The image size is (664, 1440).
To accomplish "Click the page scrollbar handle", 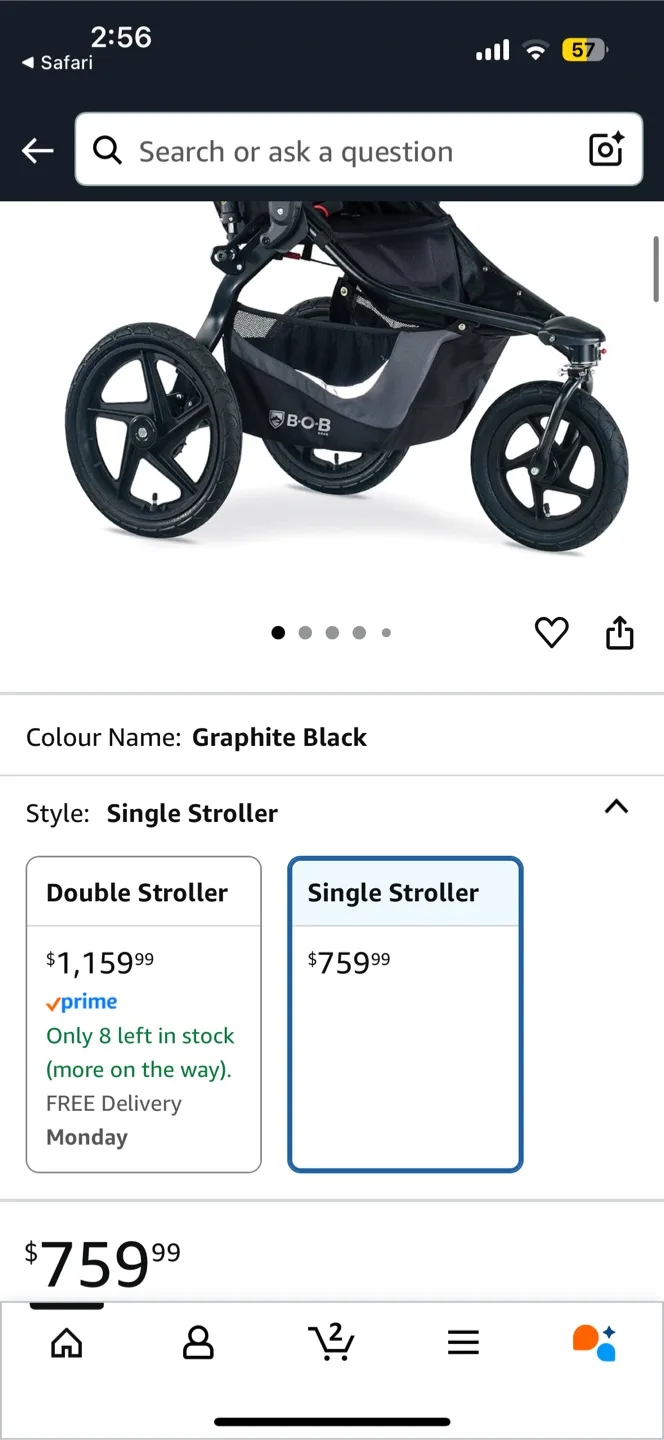I will (656, 268).
